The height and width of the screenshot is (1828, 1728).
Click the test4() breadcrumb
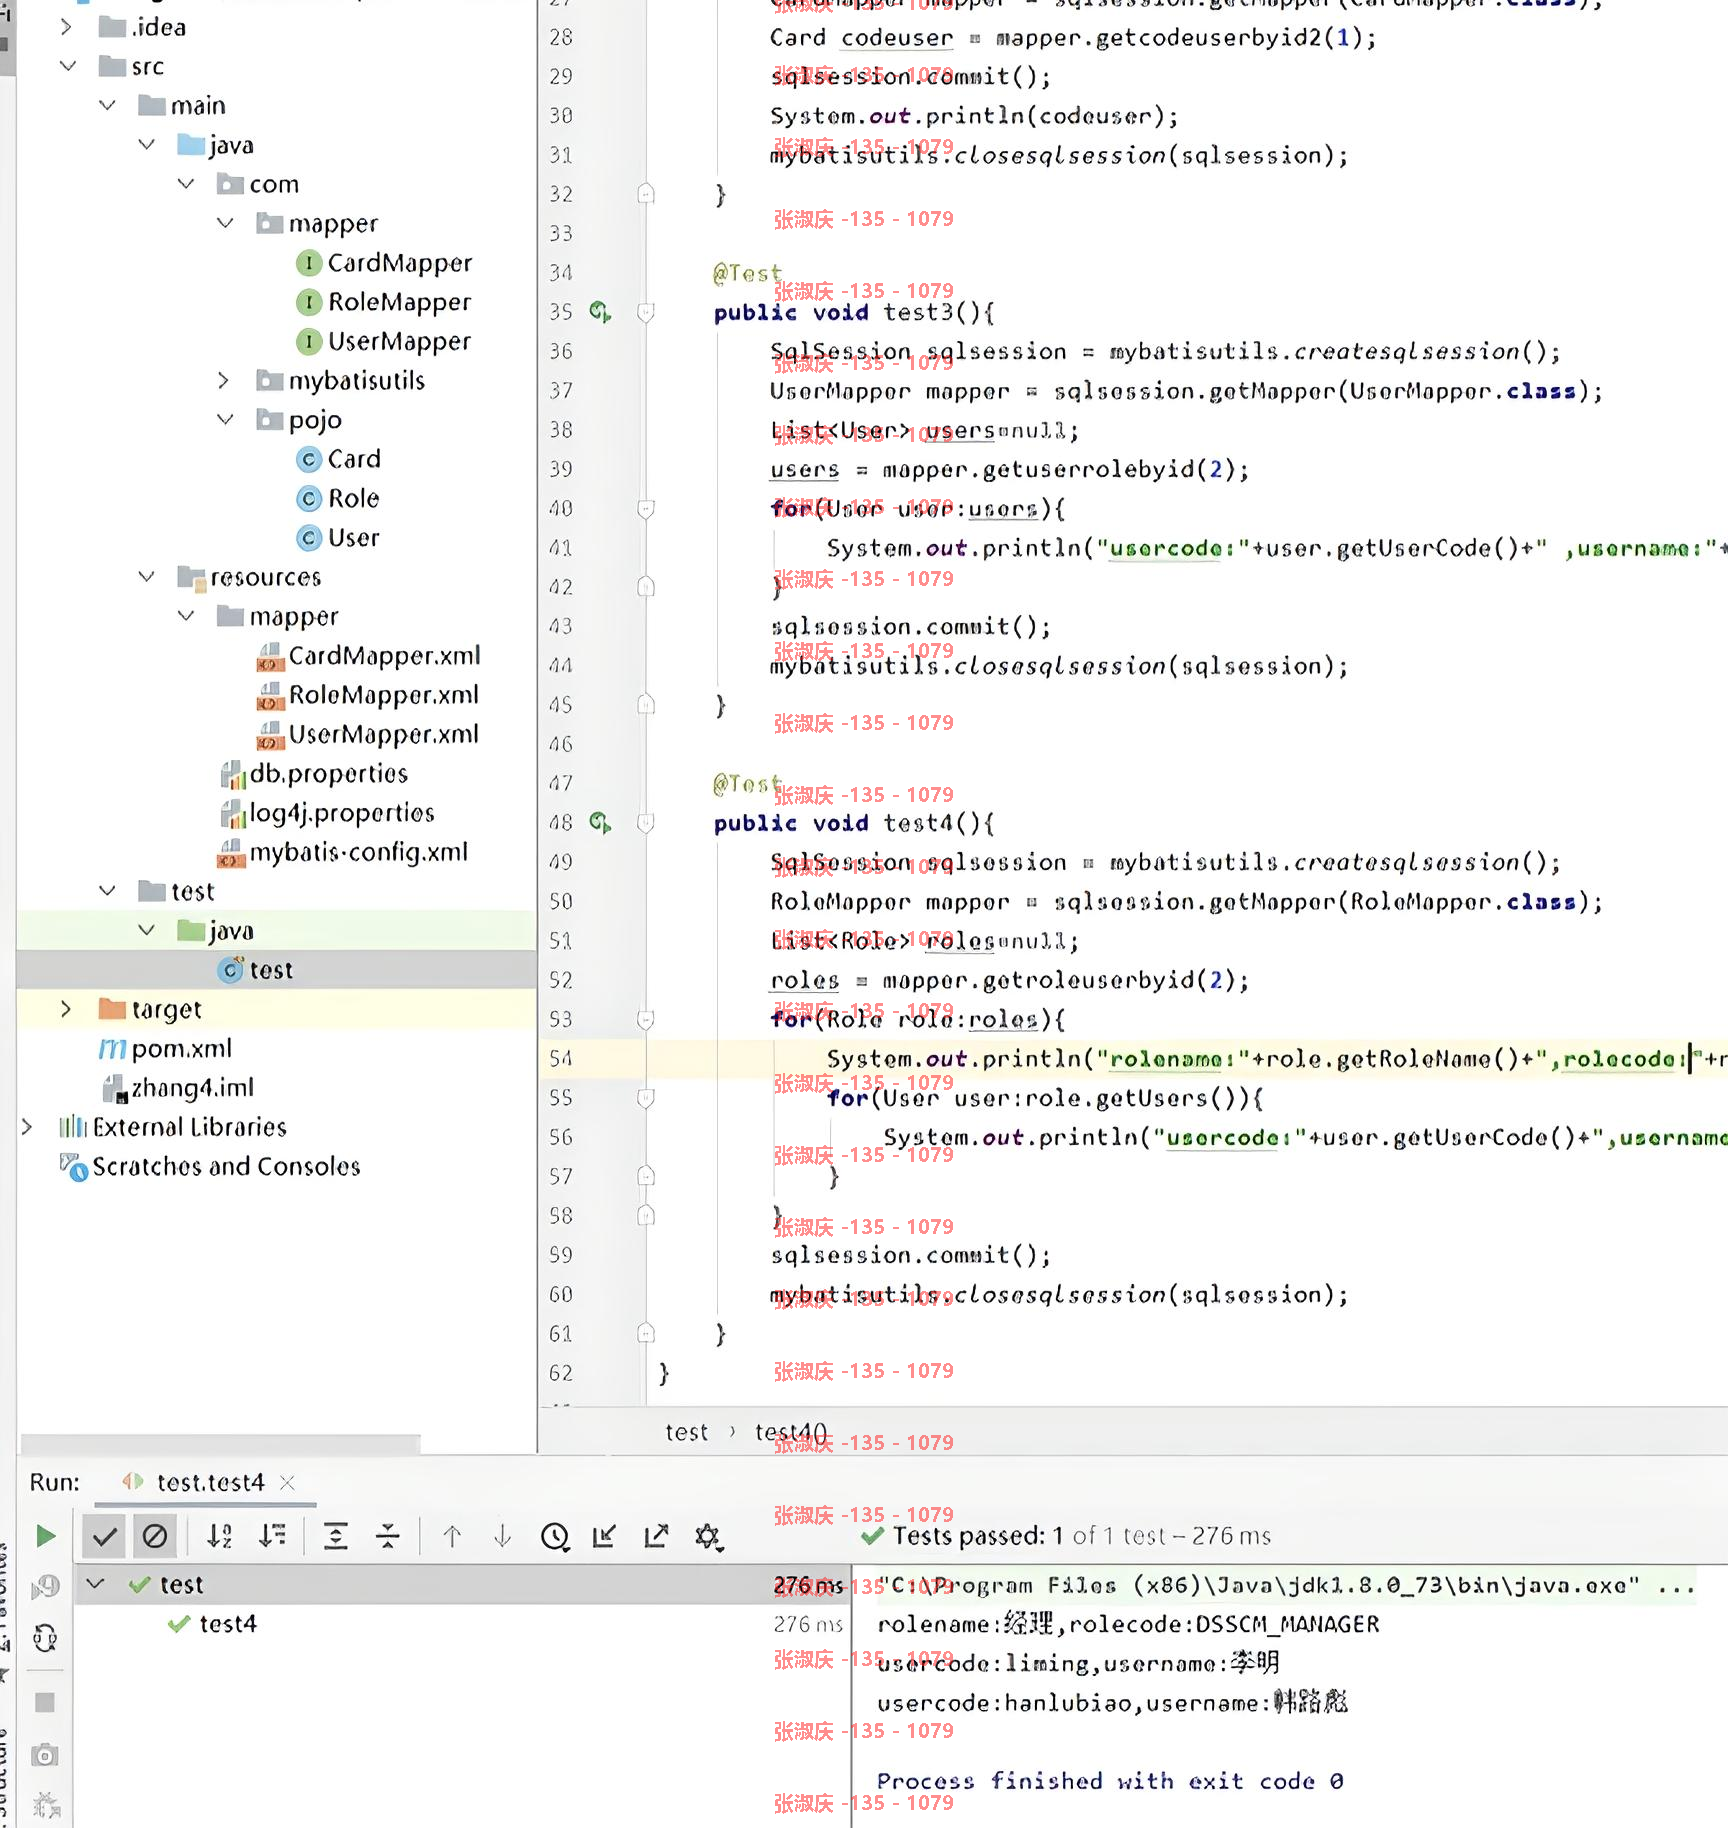[791, 1432]
